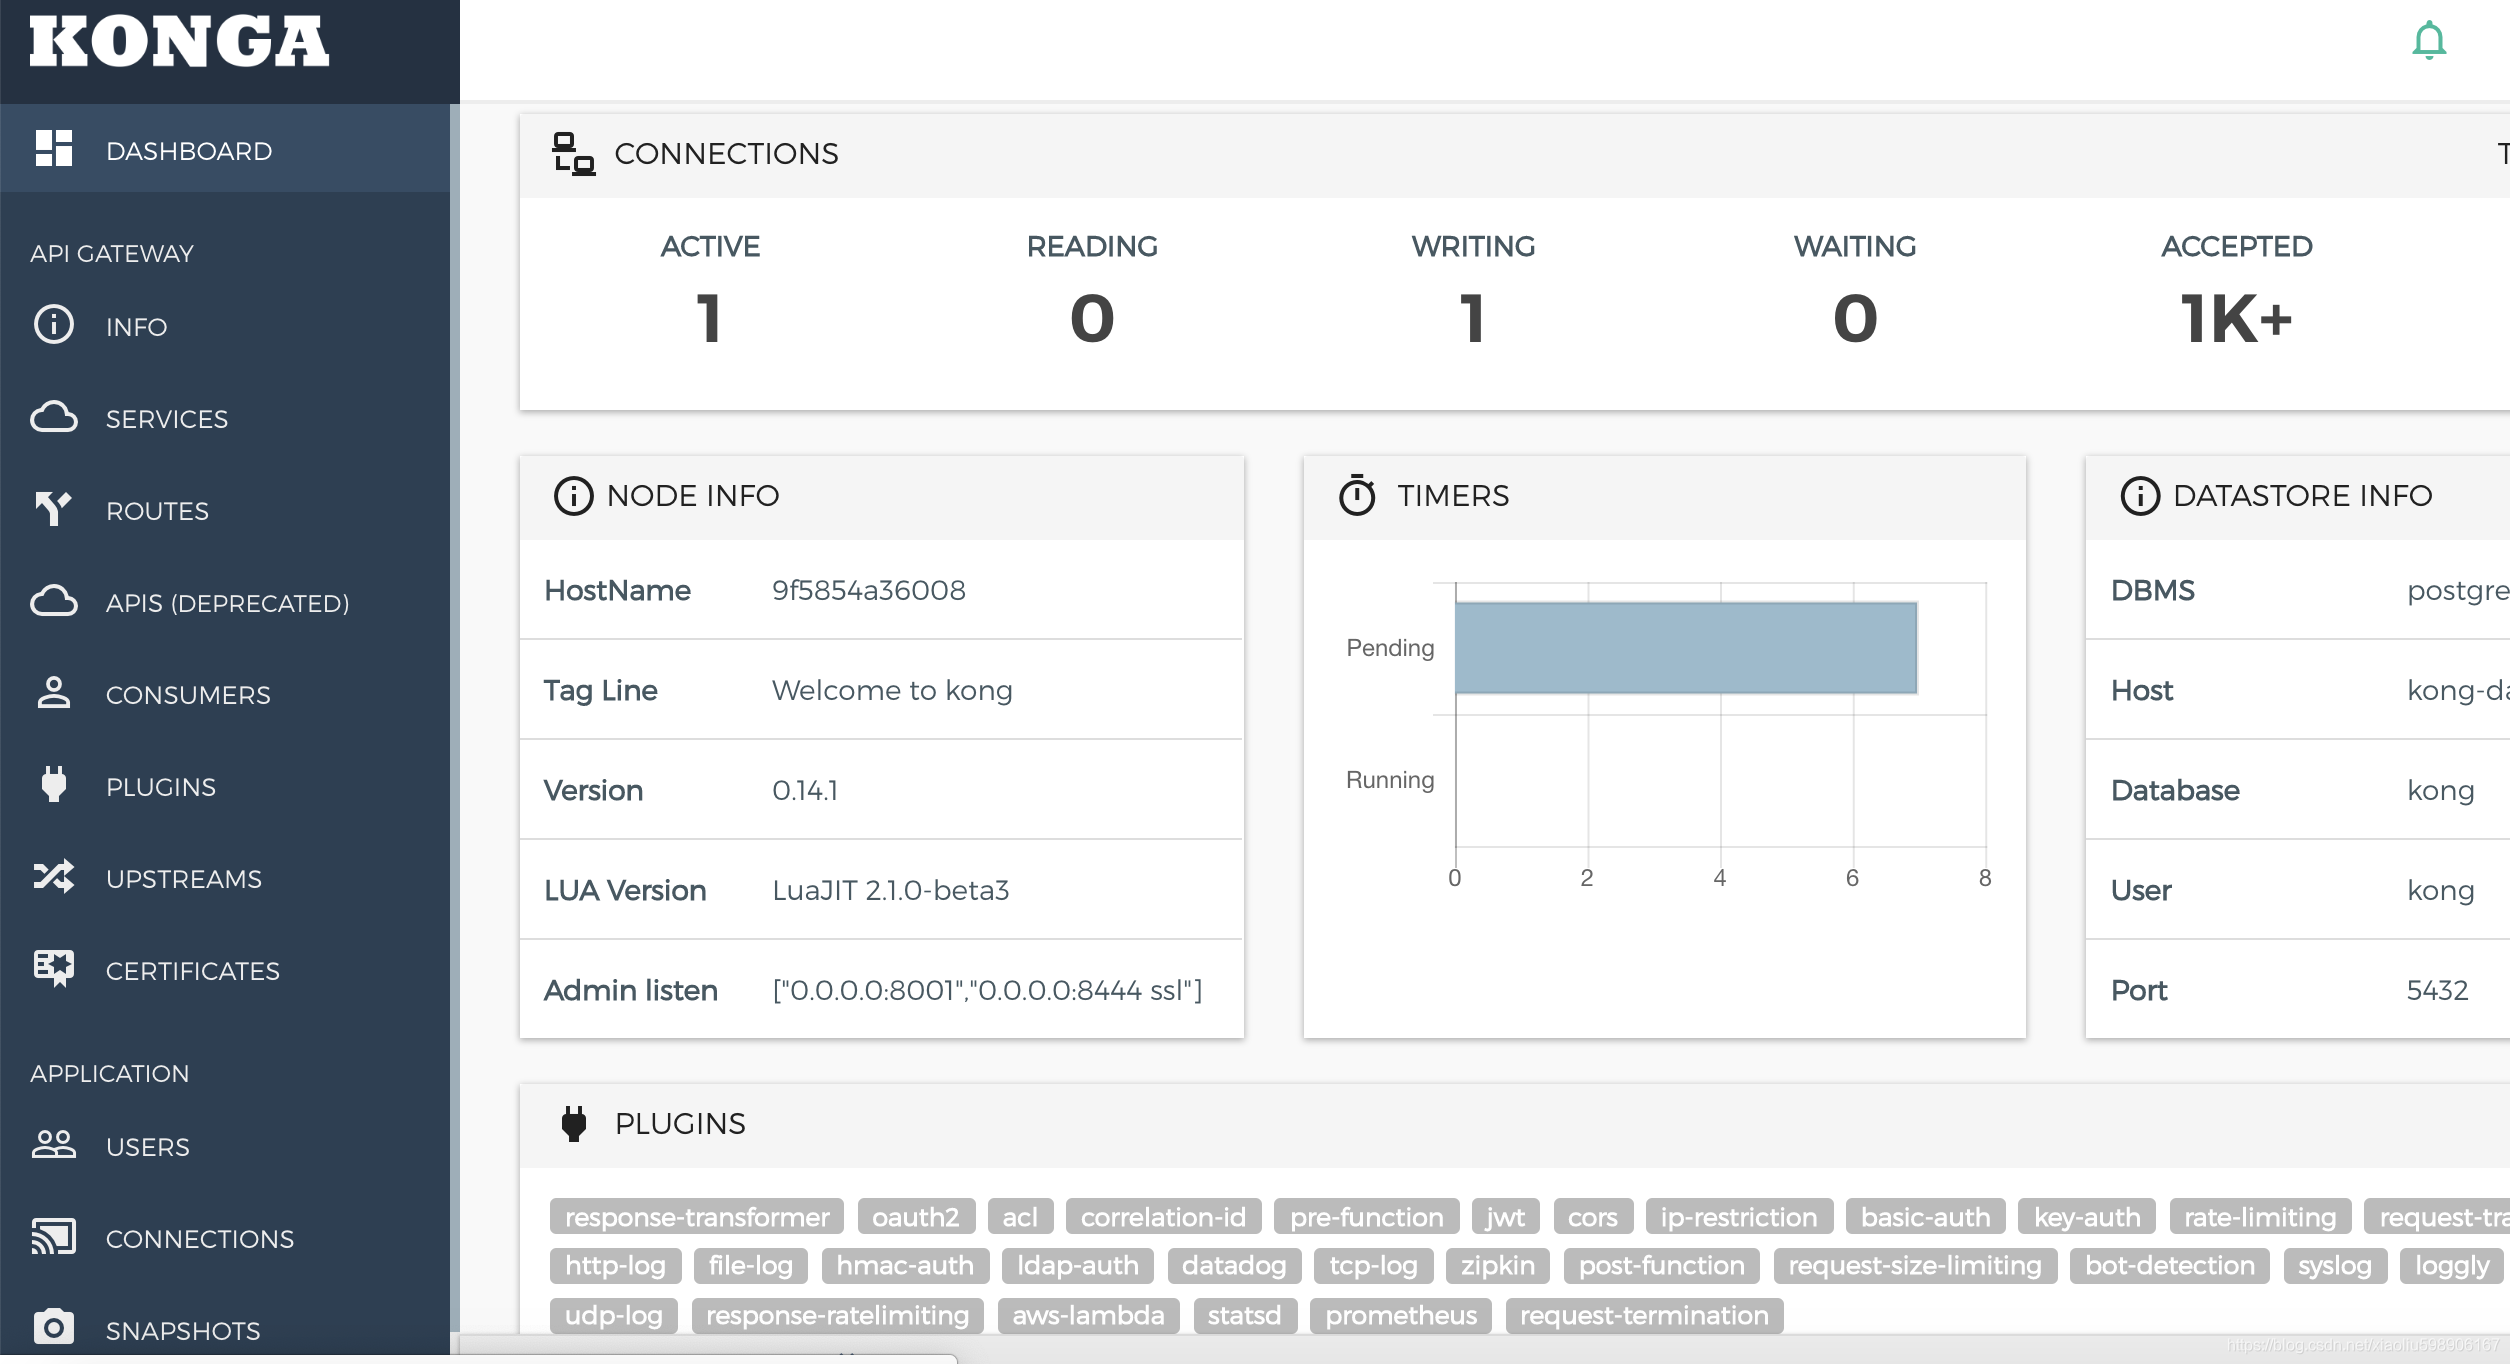
Task: Click the syslog plugin tag
Action: [2335, 1265]
